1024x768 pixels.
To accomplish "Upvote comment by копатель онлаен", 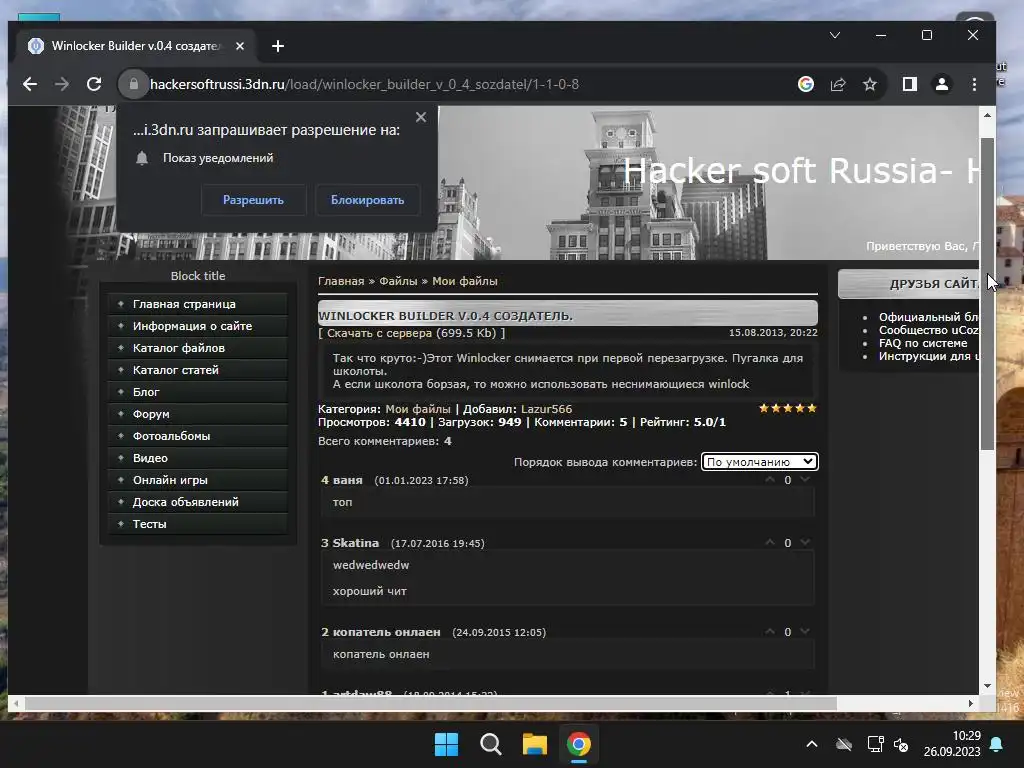I will point(770,632).
